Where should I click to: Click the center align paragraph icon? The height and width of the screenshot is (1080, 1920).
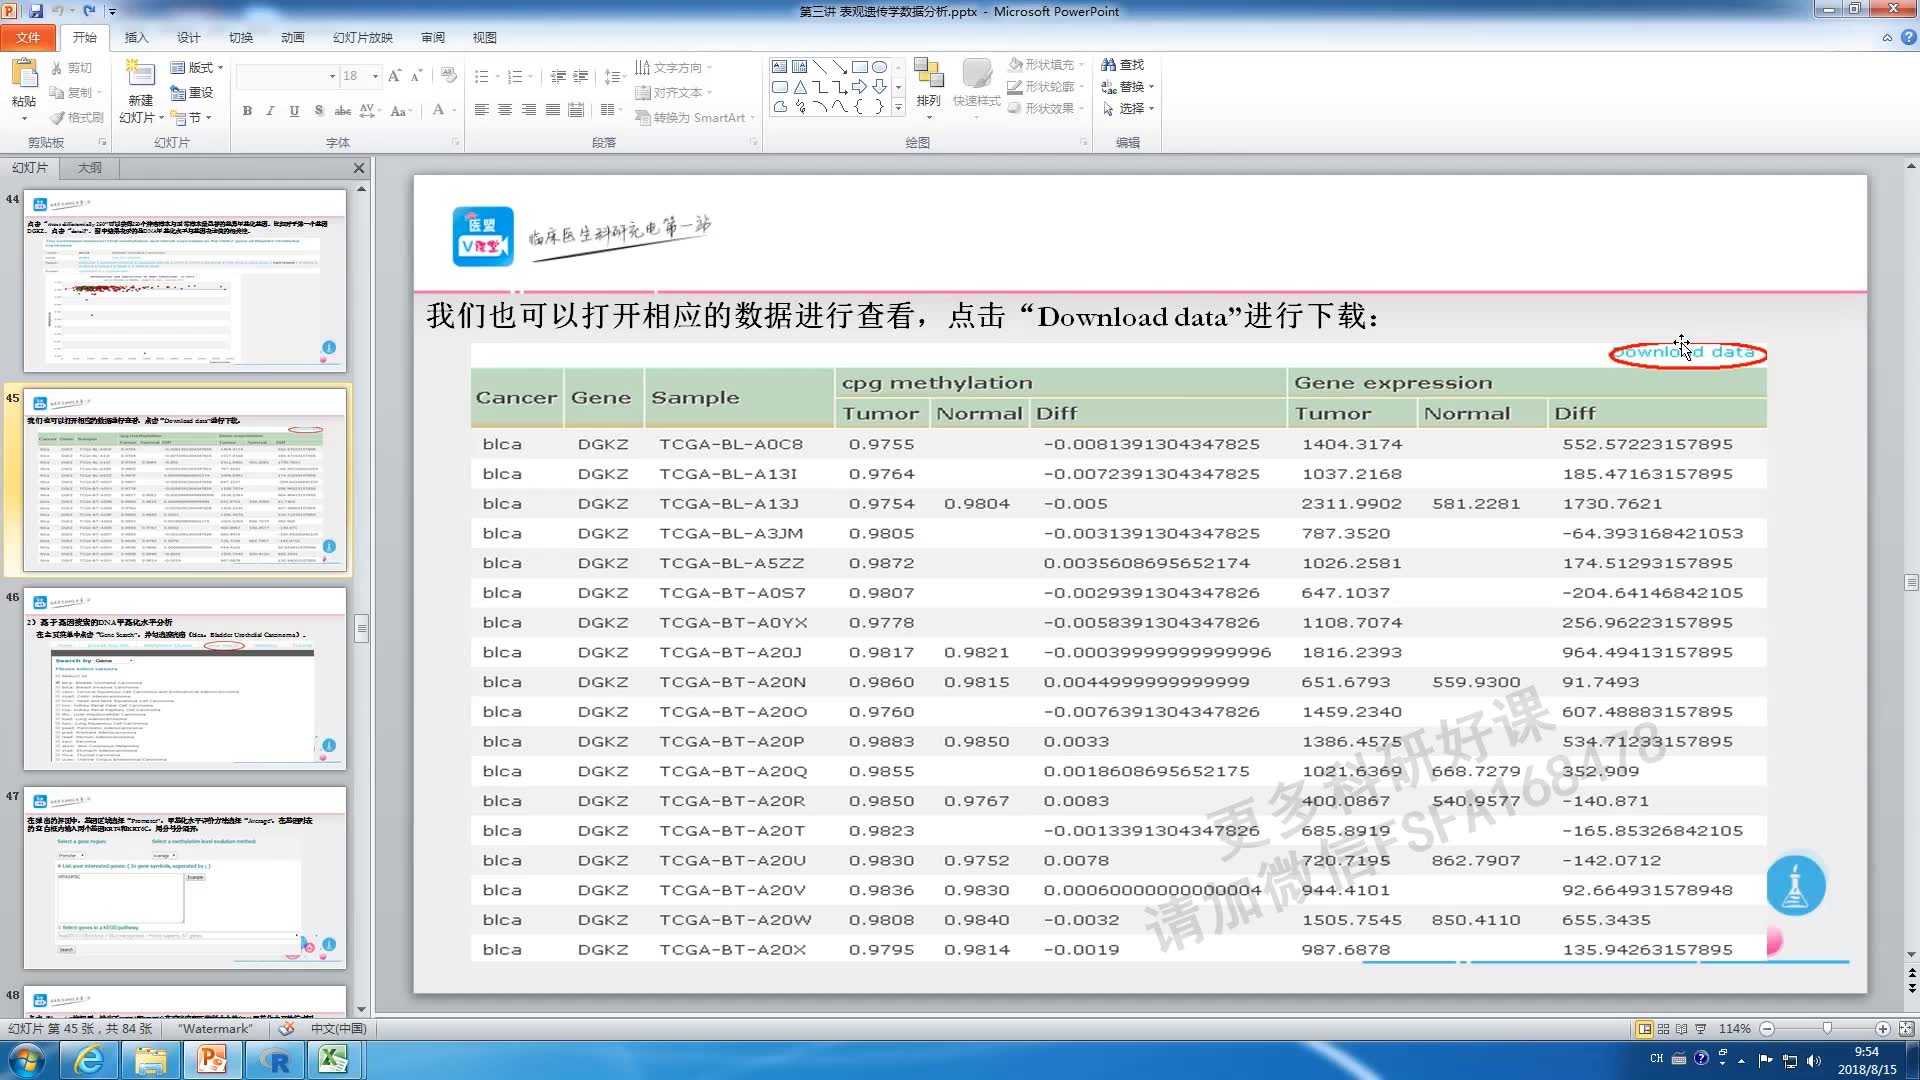tap(505, 110)
